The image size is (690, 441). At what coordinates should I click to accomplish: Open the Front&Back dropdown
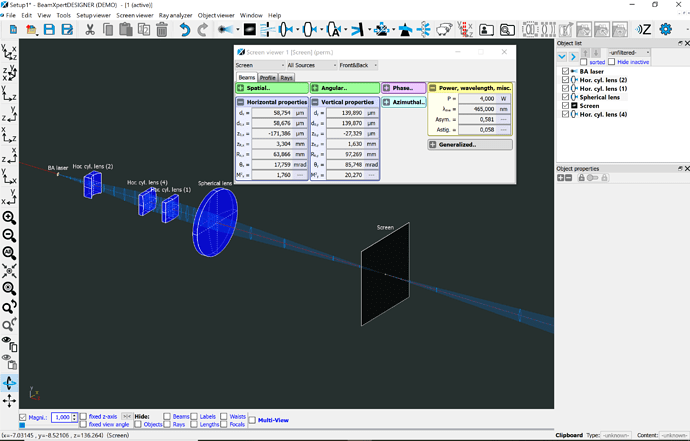360,65
